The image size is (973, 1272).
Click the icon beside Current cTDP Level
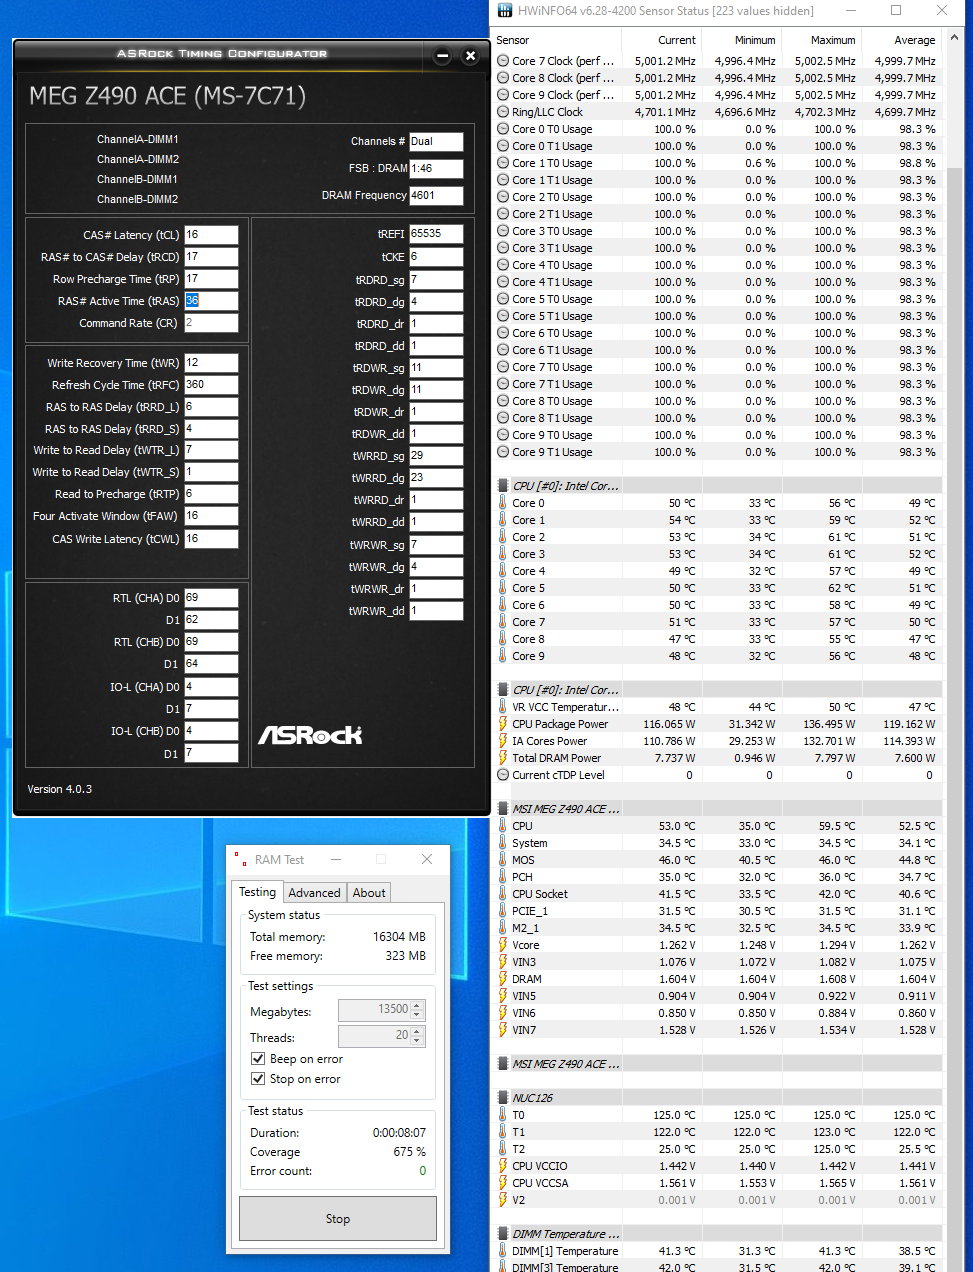click(x=503, y=775)
